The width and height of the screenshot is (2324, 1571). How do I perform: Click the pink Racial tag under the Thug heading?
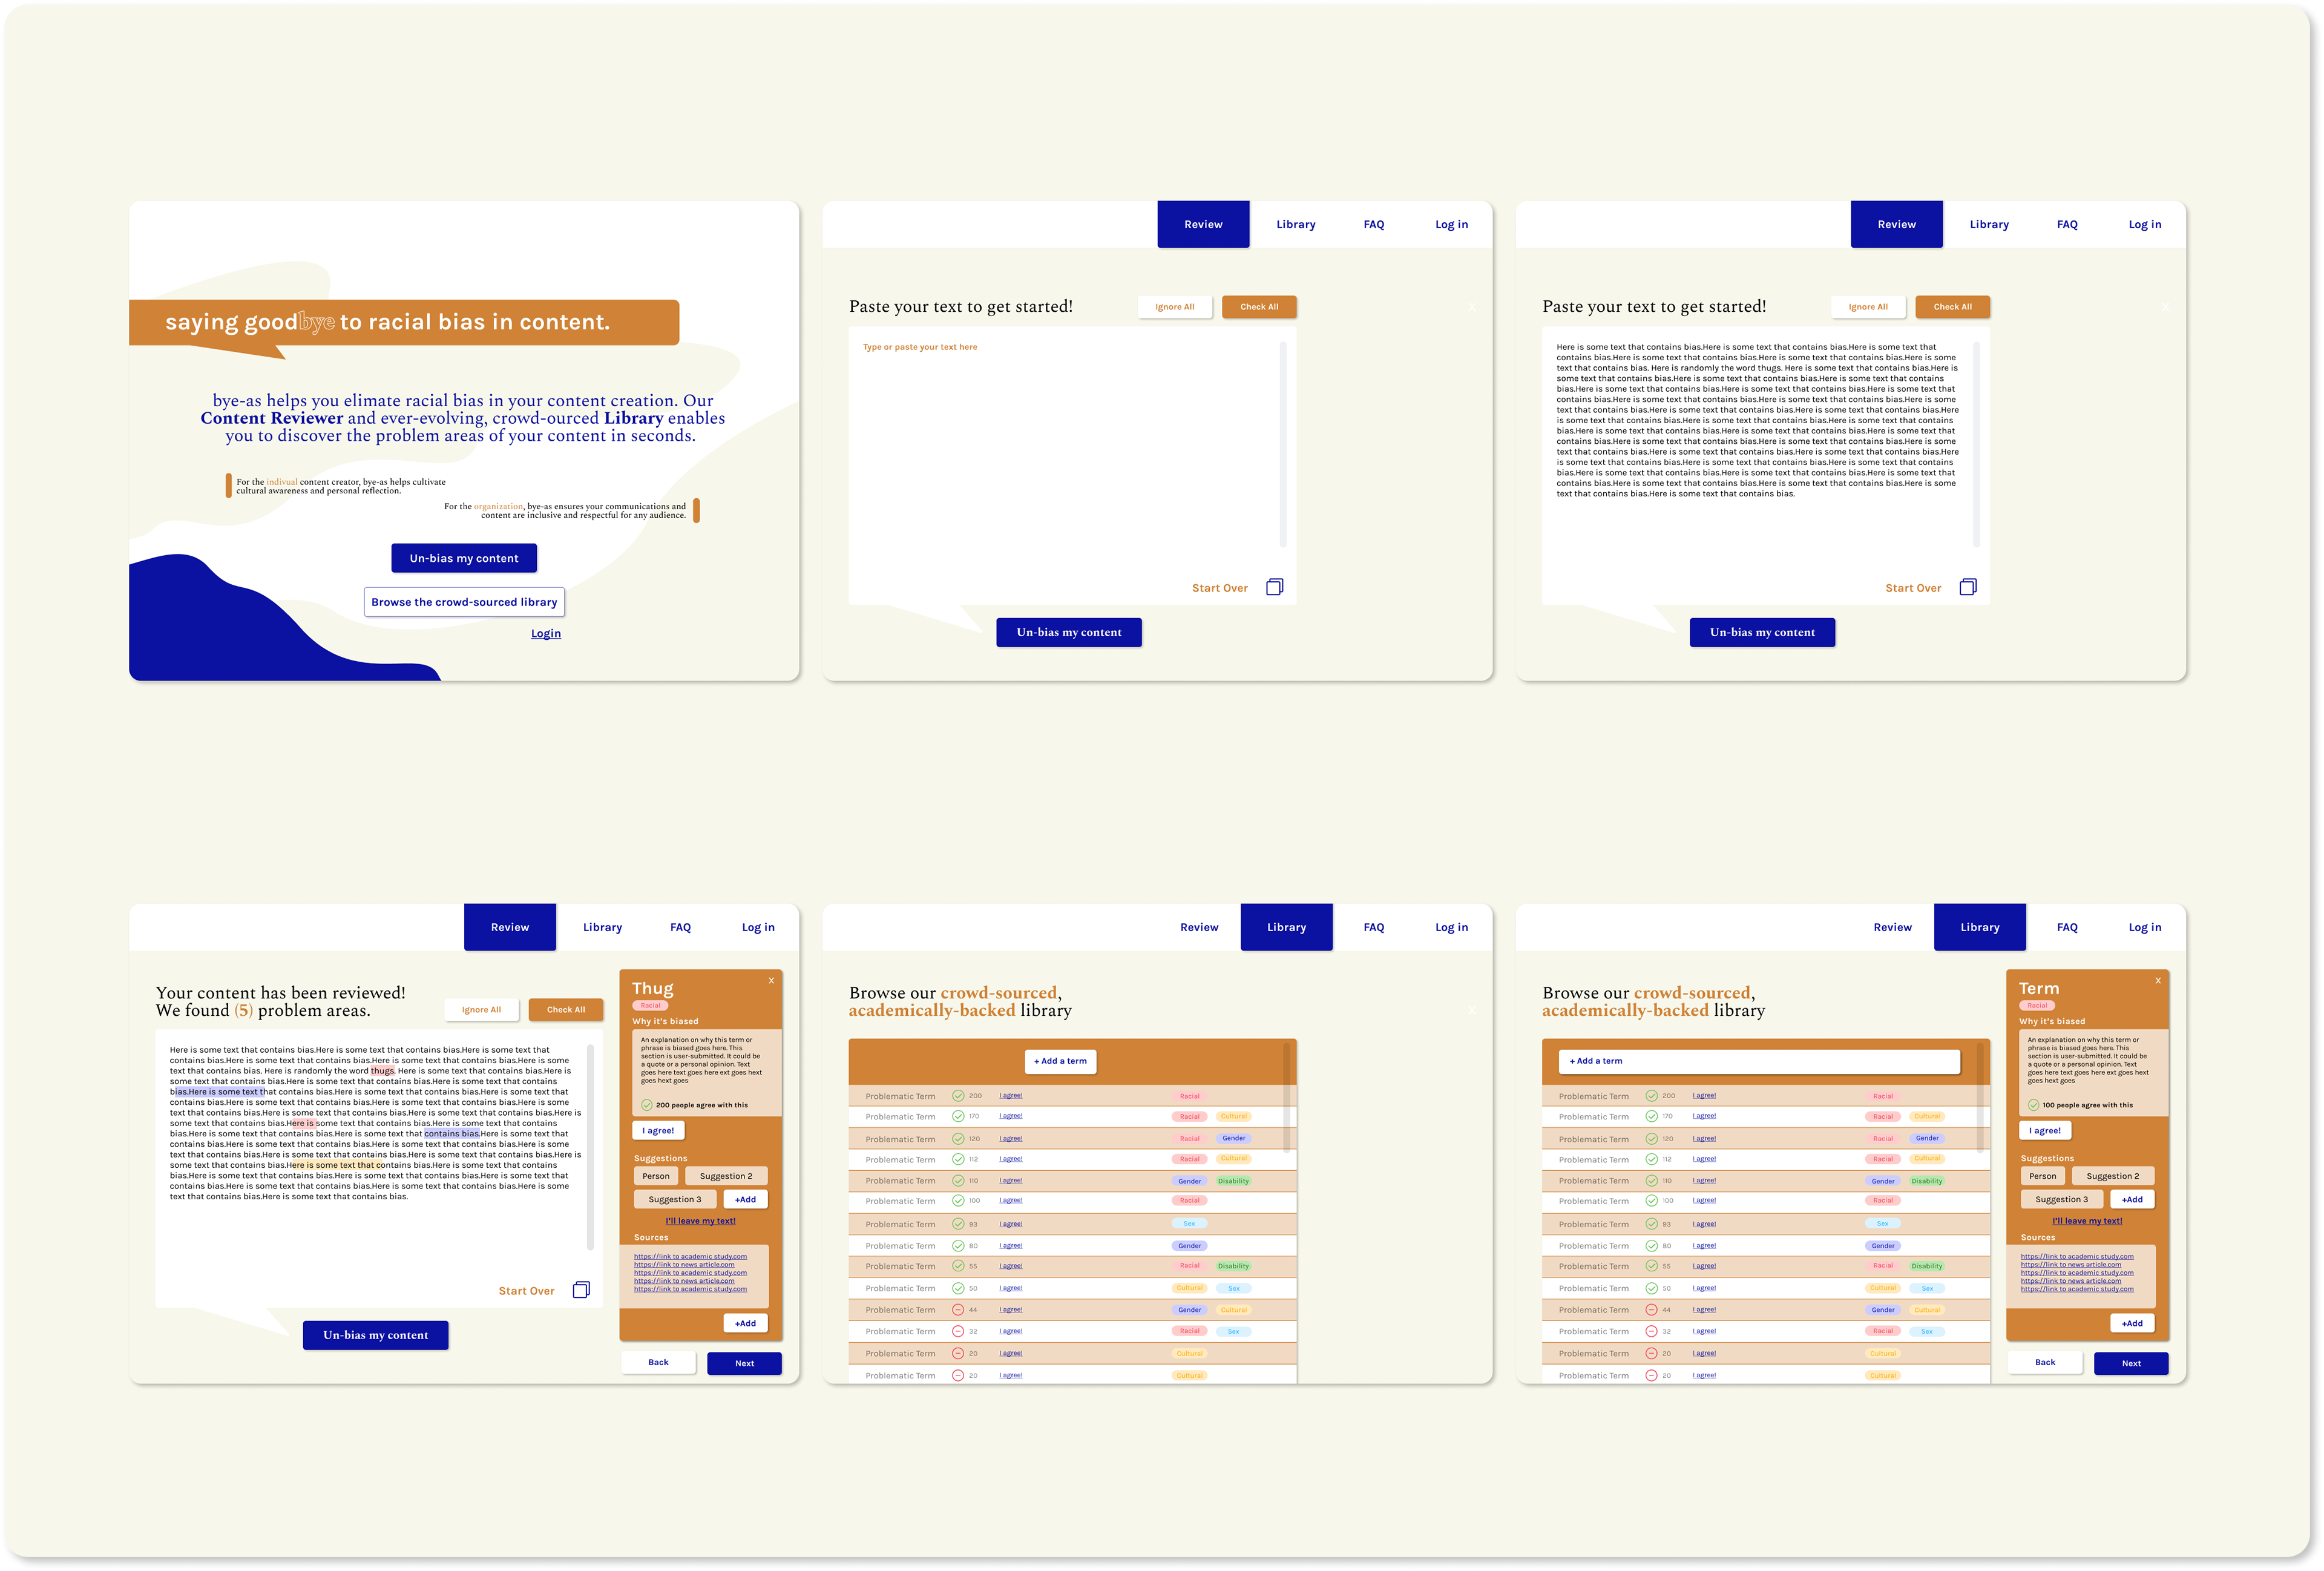point(650,1006)
